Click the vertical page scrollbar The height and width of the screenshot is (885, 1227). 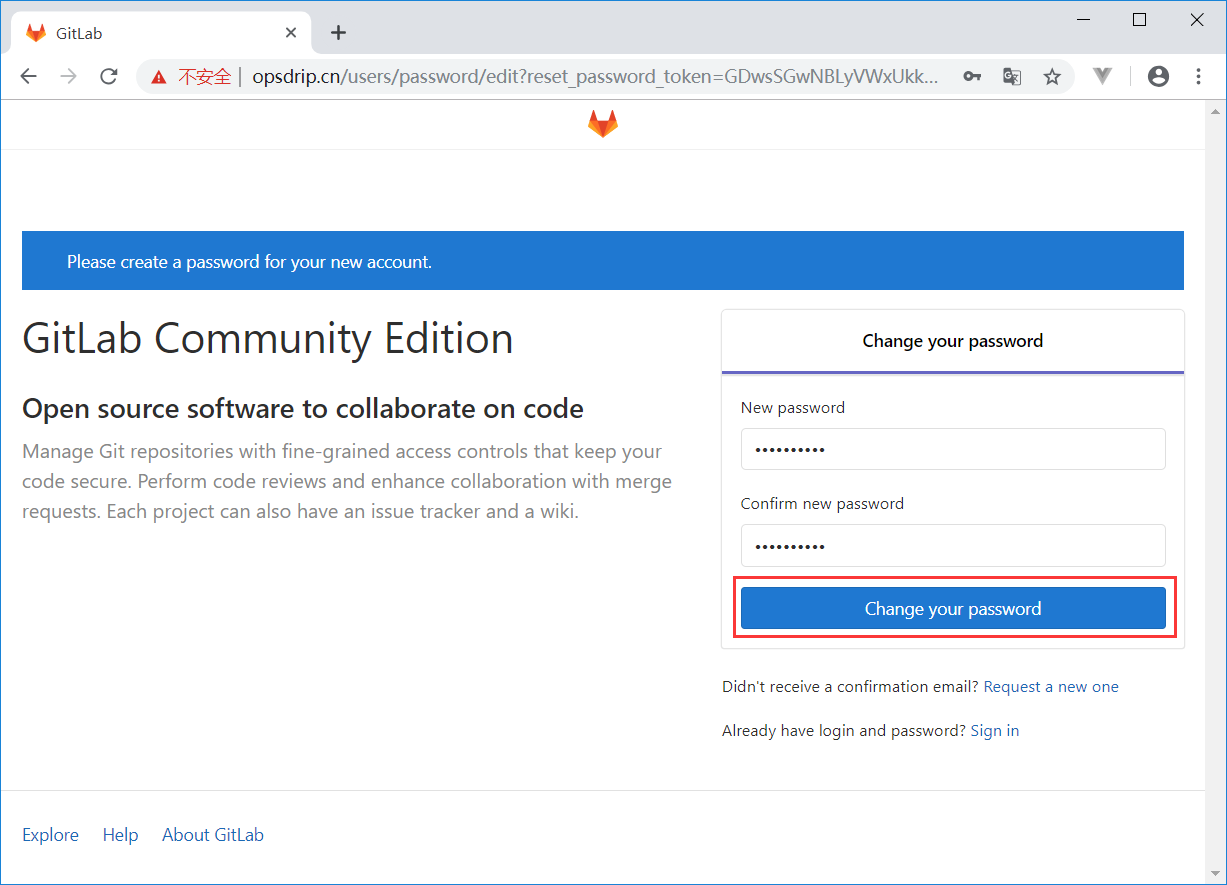1215,490
